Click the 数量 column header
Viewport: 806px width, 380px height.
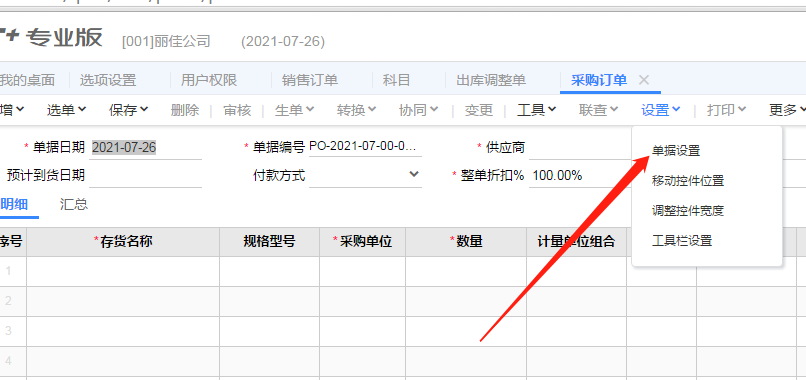click(466, 242)
